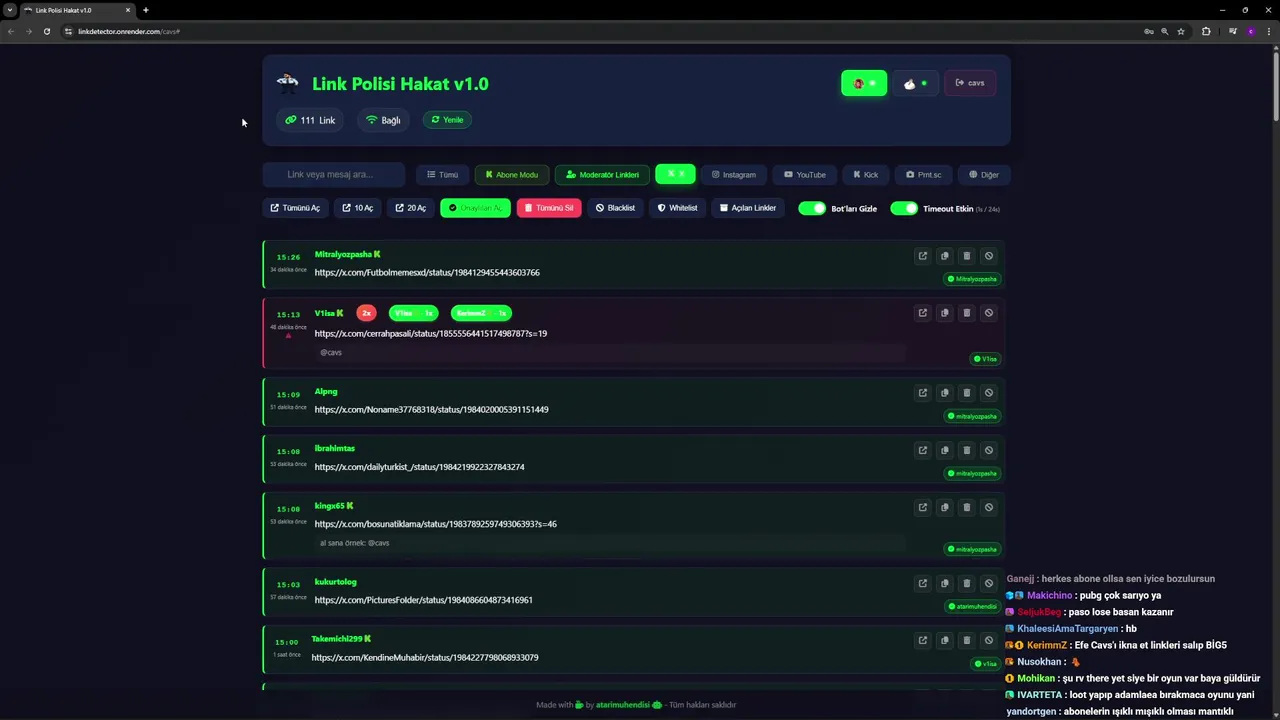
Task: Block the ibrahimtas link entry
Action: [x=988, y=450]
